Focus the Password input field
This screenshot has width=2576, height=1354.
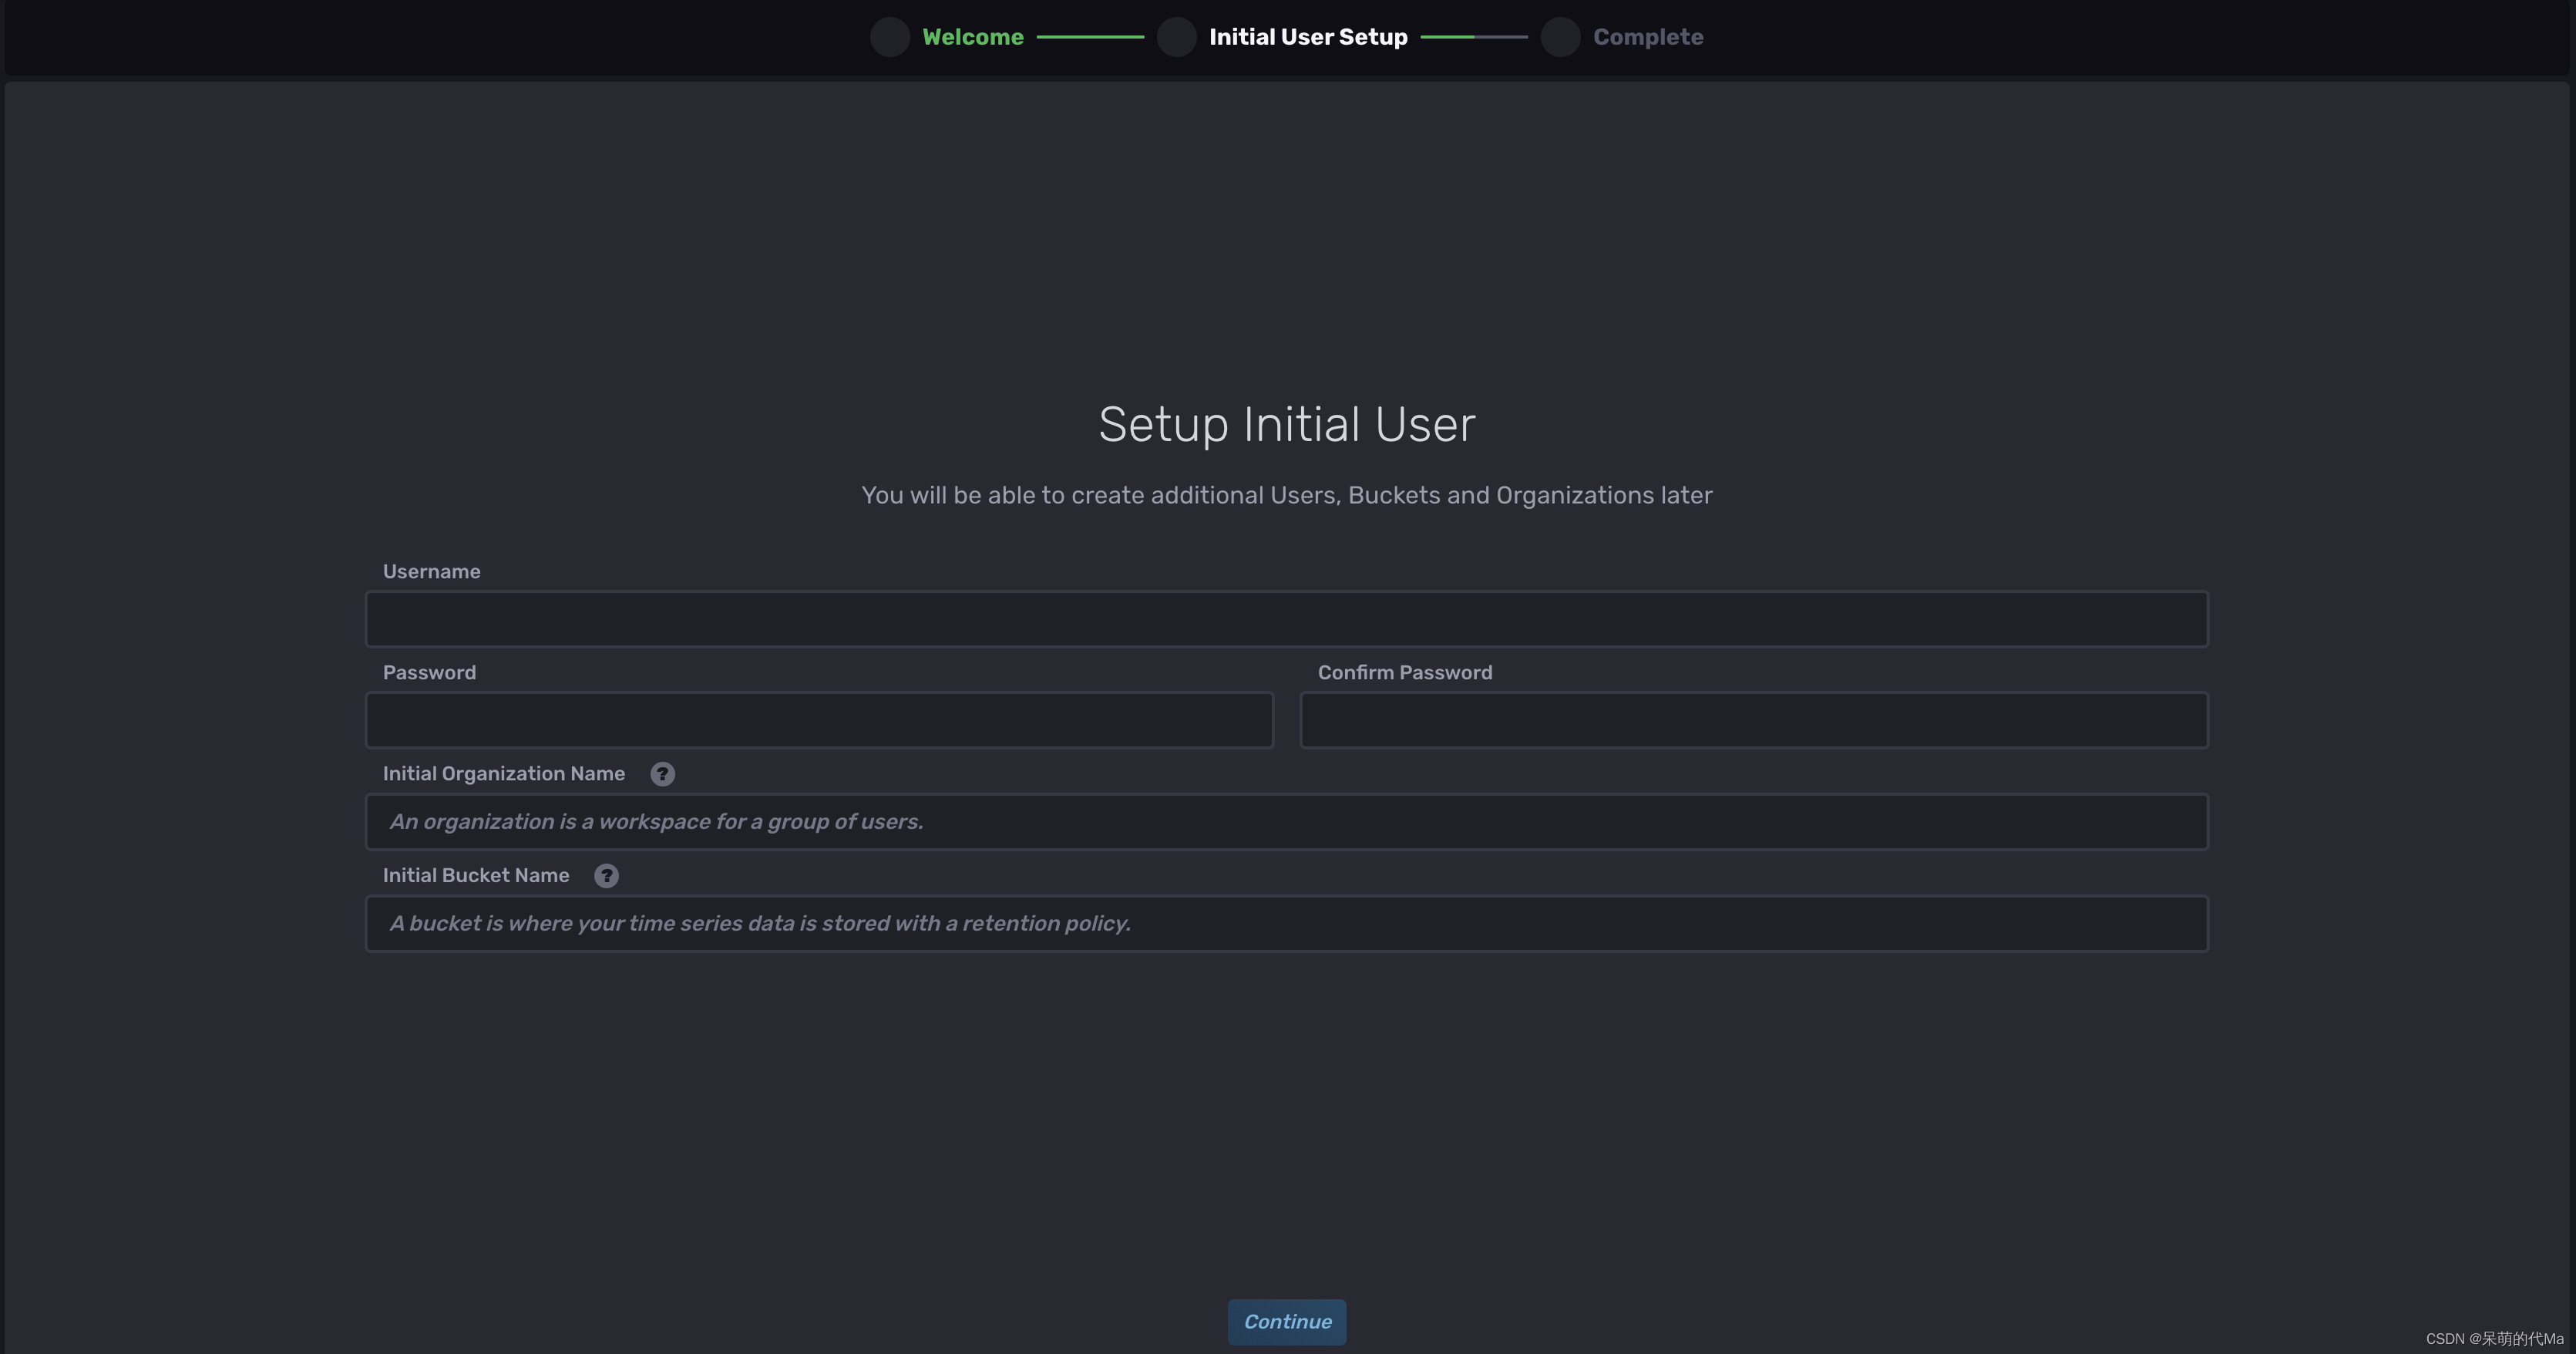[819, 720]
